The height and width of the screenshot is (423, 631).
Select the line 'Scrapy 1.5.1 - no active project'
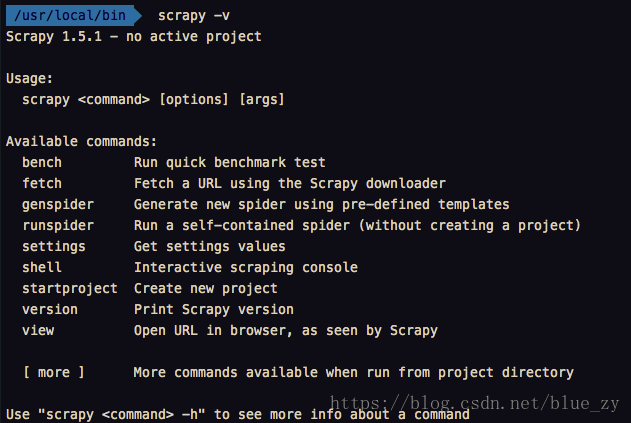[134, 37]
